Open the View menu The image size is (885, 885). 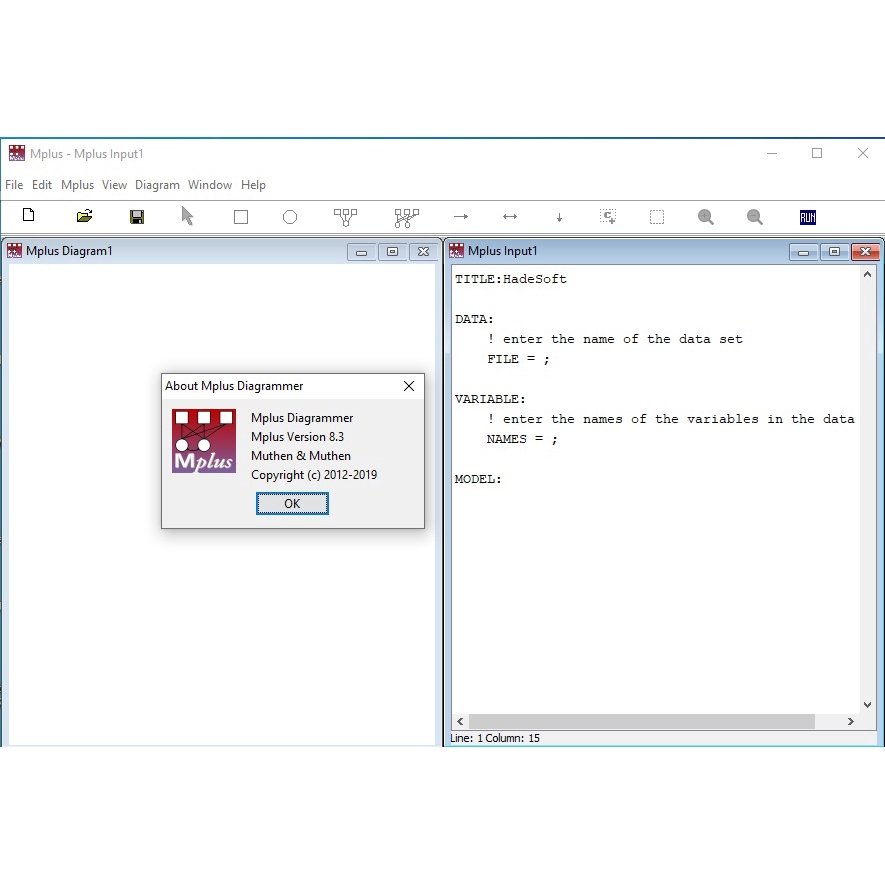point(114,185)
